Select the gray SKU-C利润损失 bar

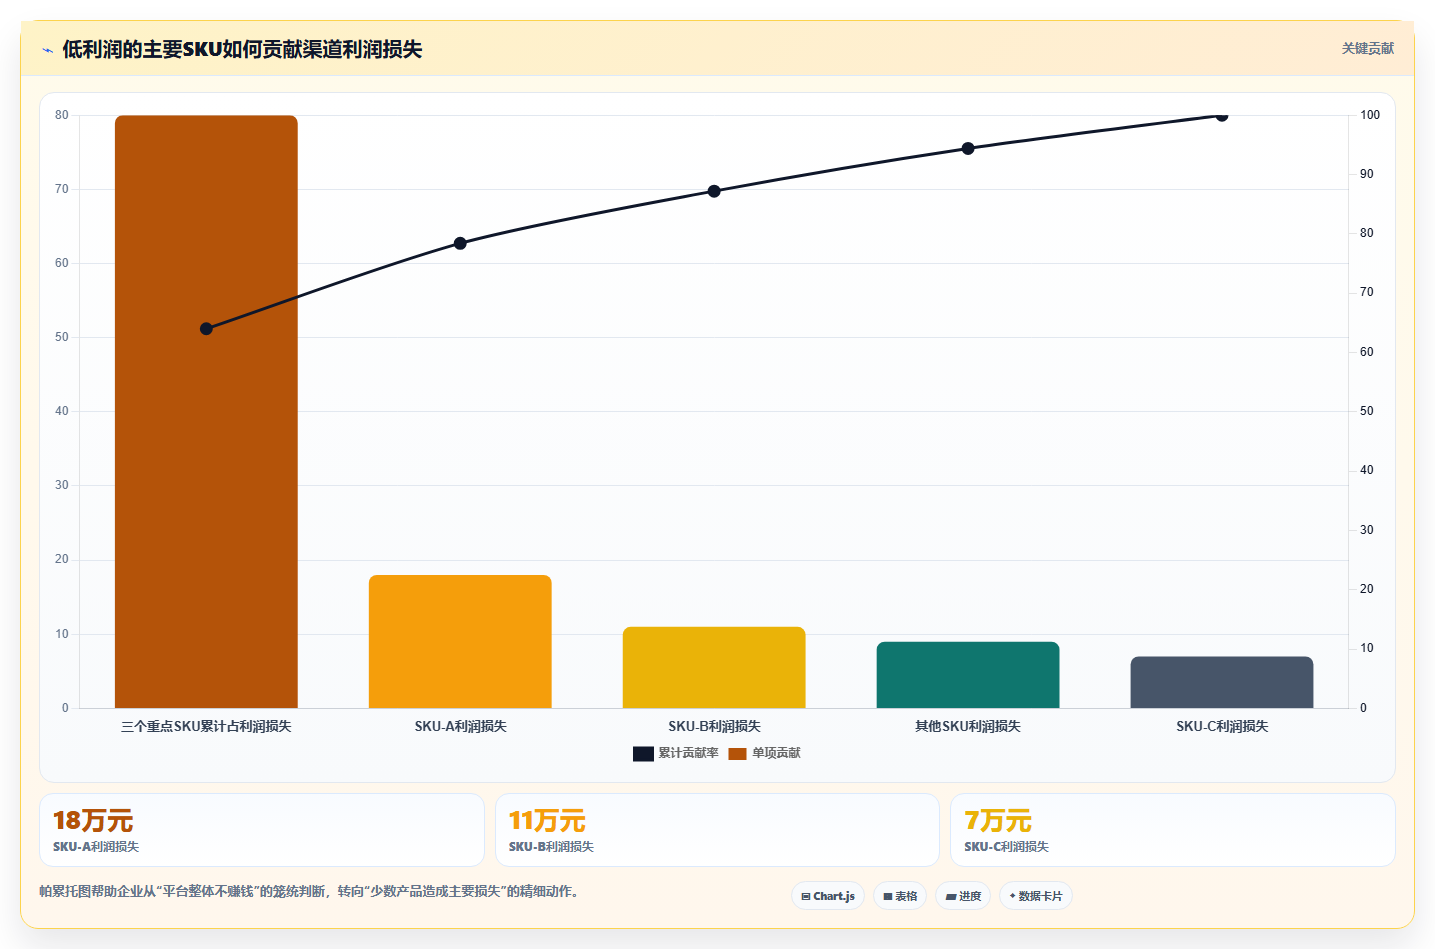(1222, 682)
